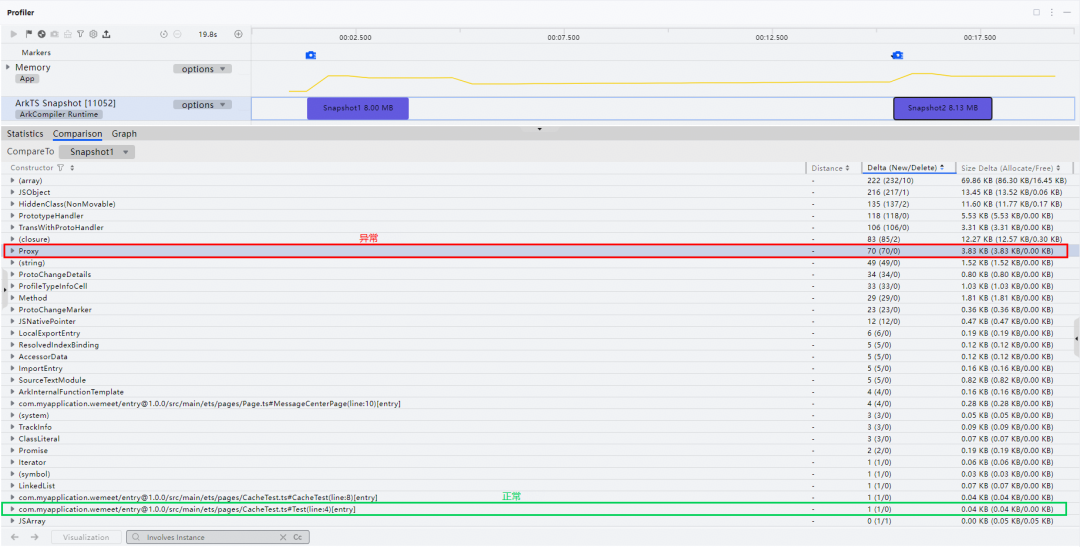Click the search magnifier icon
Viewport: 1080px width, 547px height.
tap(136, 537)
